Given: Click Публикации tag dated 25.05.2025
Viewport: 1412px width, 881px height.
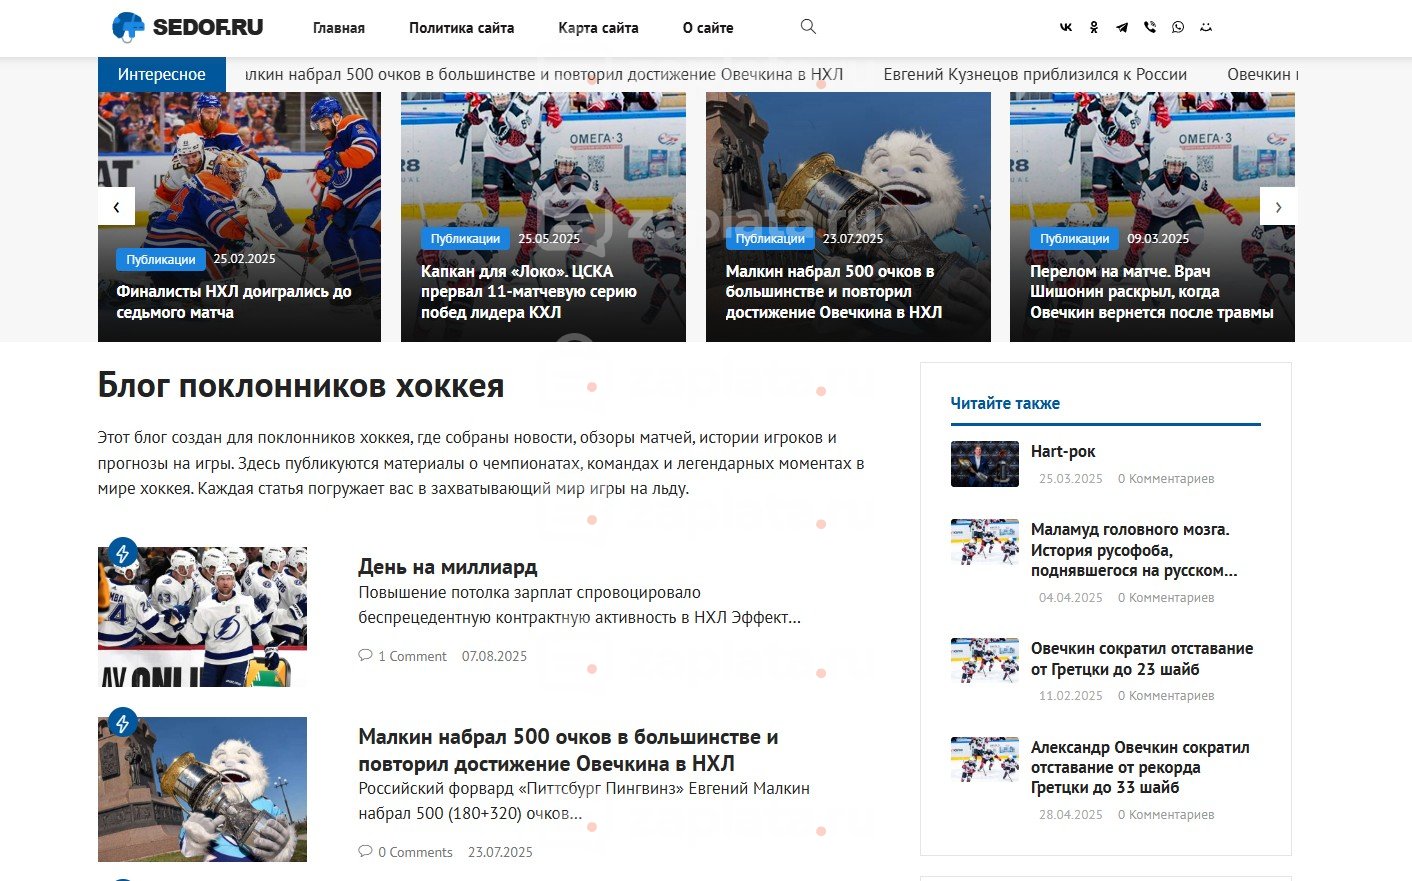Looking at the screenshot, I should (465, 239).
